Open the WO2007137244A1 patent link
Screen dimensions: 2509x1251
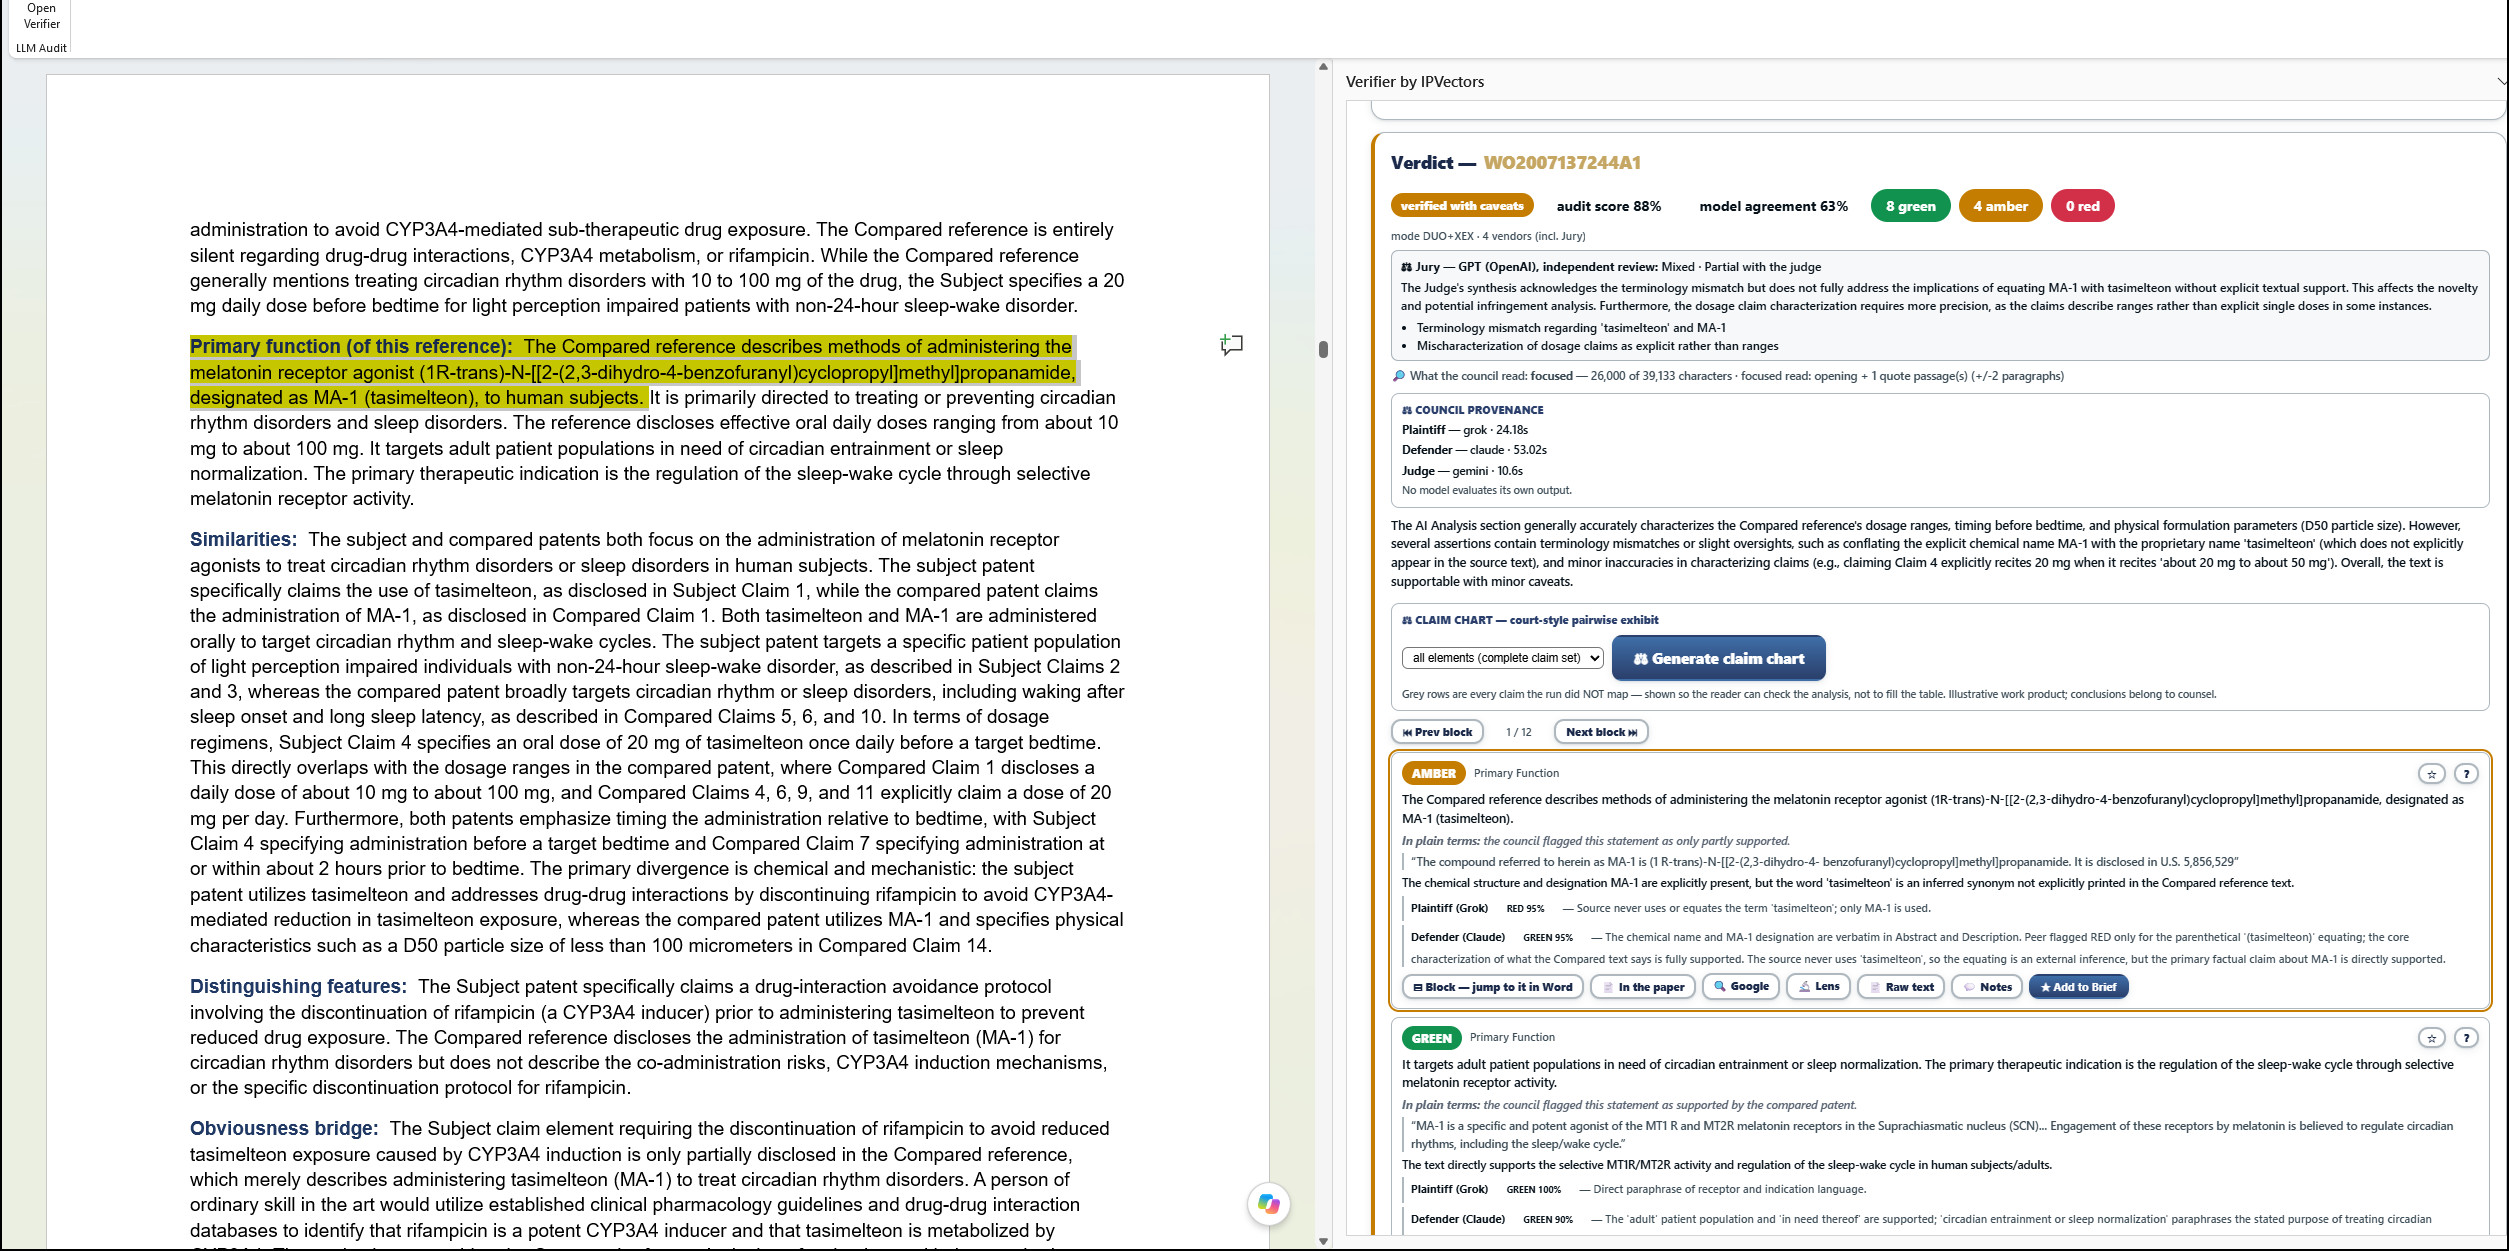[1561, 163]
